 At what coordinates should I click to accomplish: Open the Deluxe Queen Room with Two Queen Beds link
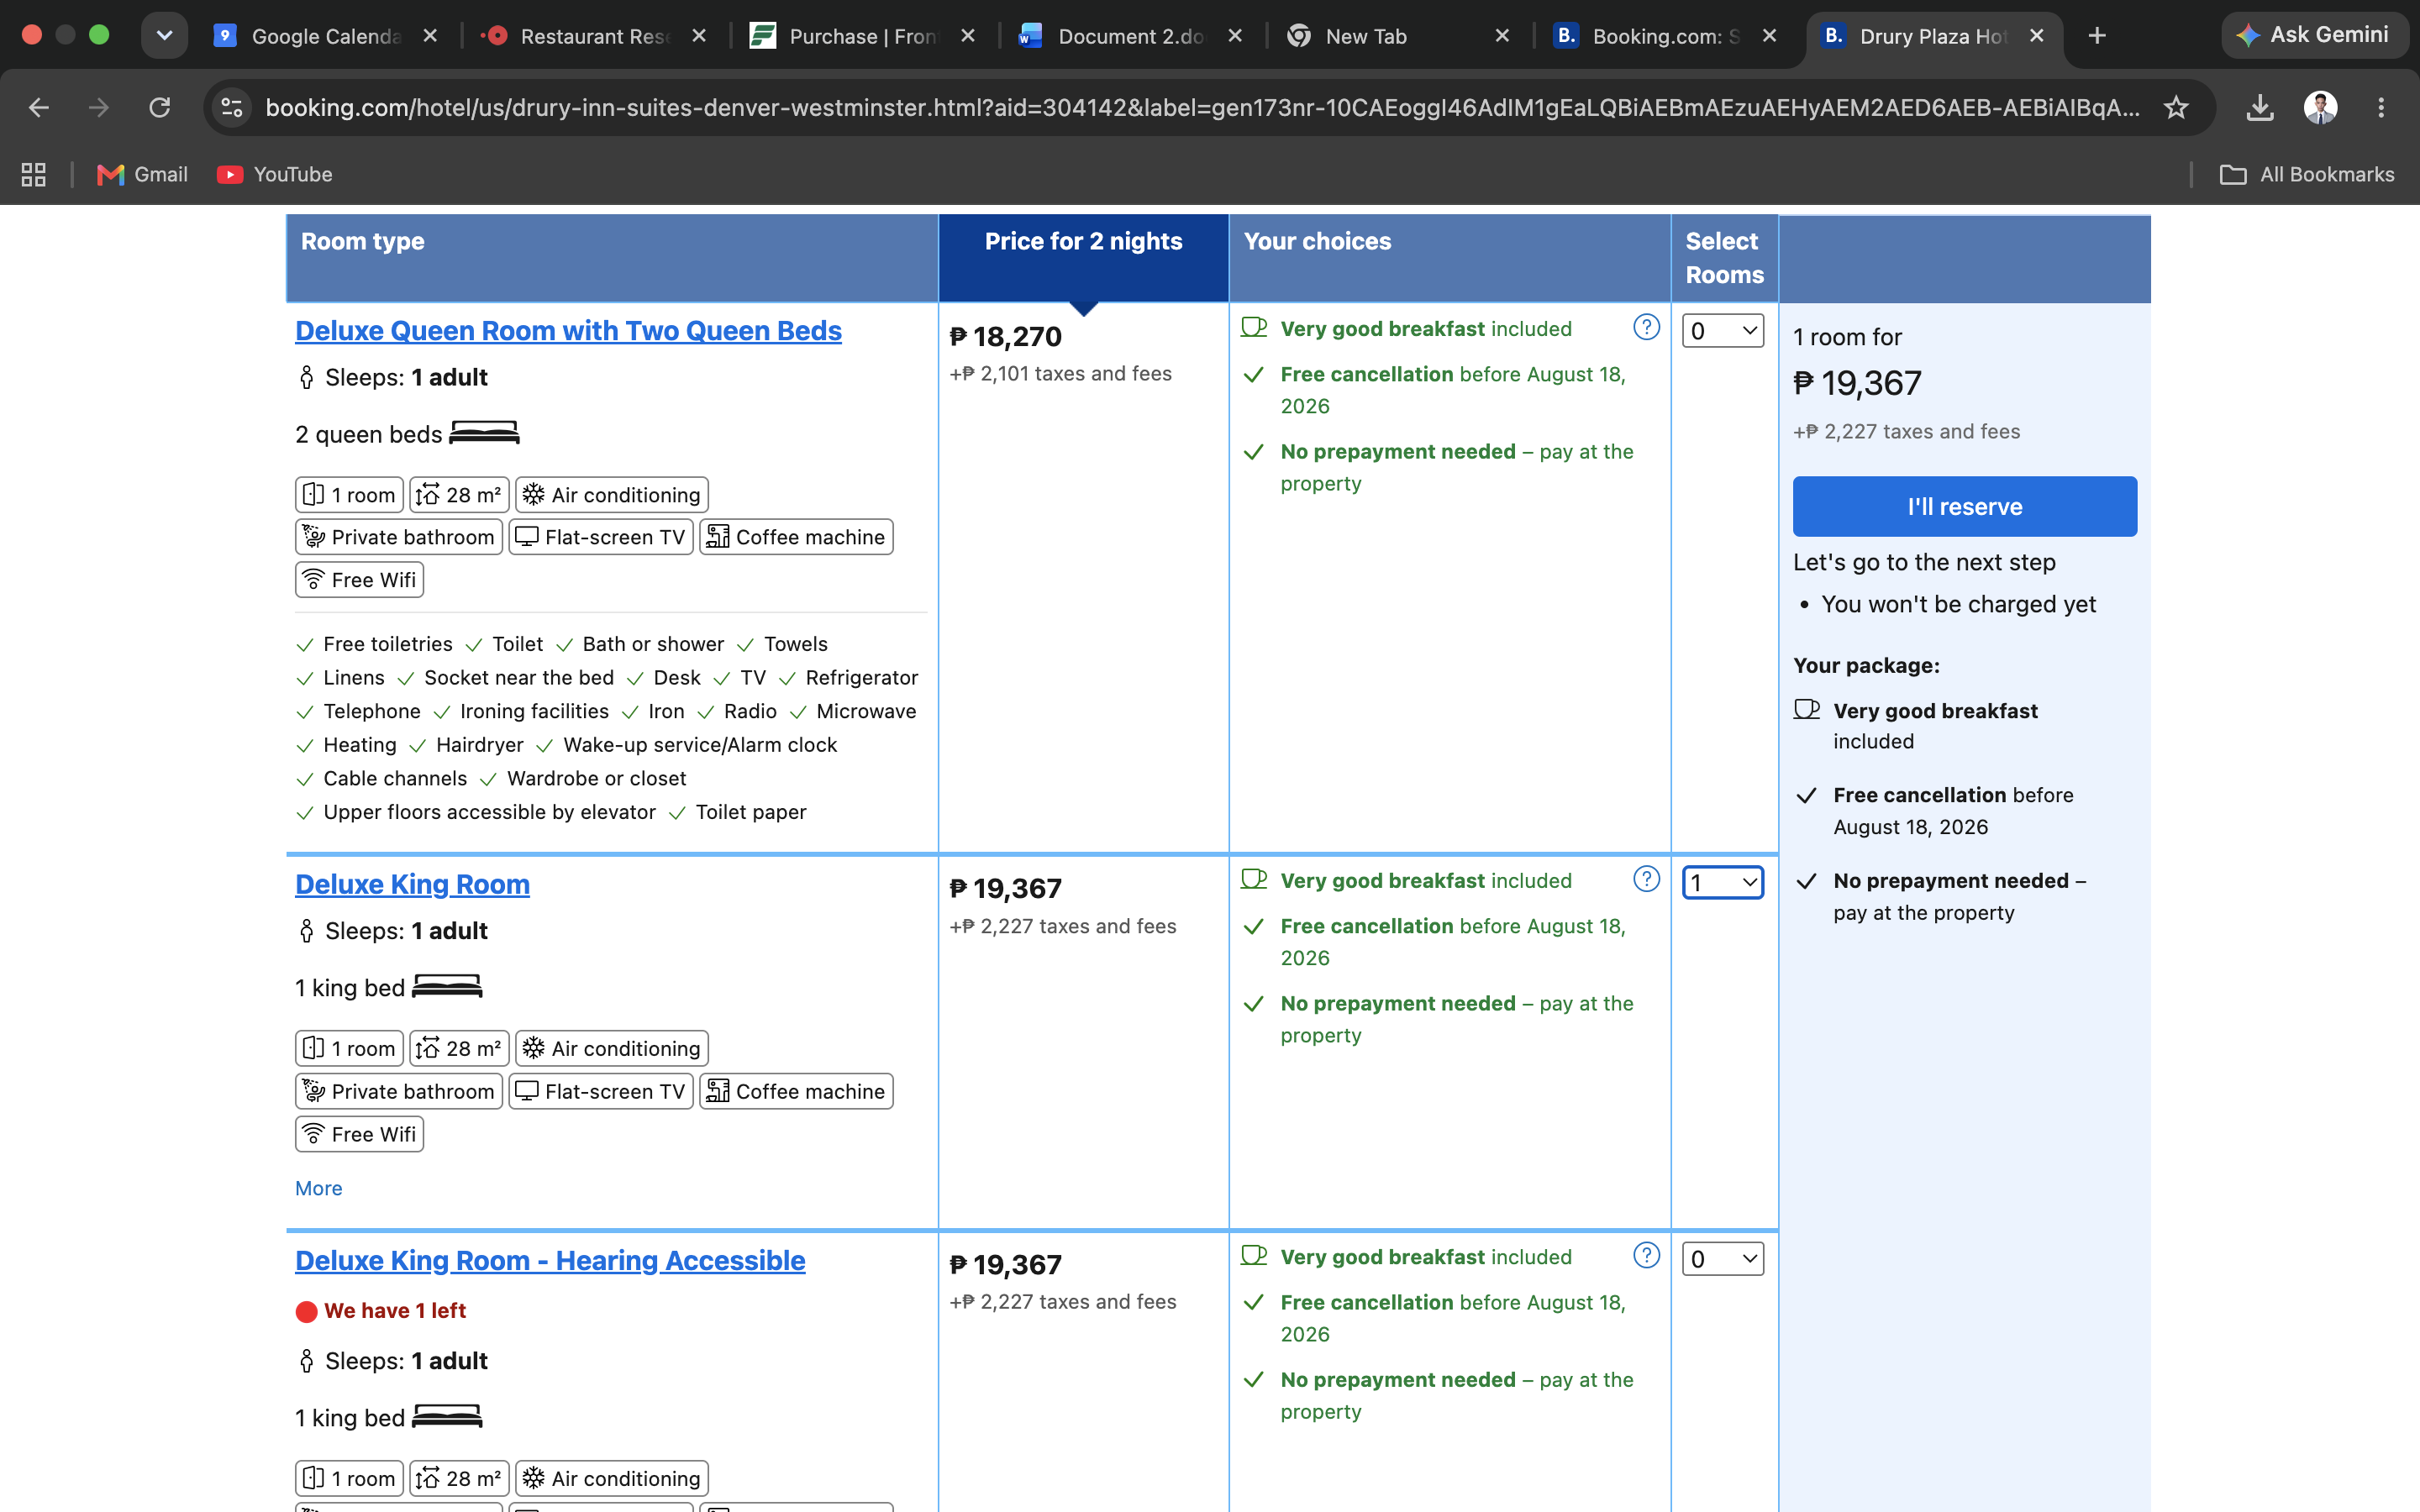[x=568, y=331]
